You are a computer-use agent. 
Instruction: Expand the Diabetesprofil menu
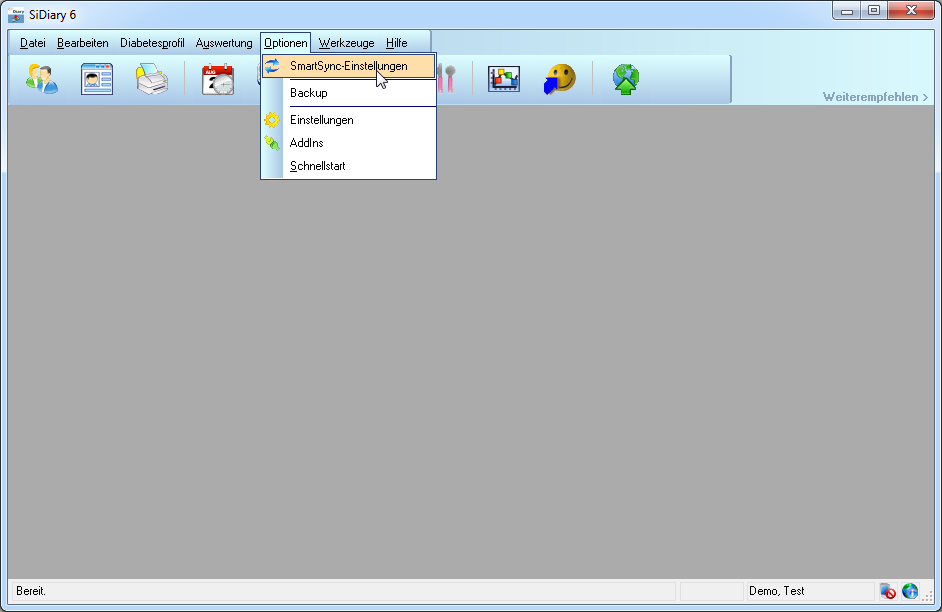(x=152, y=43)
